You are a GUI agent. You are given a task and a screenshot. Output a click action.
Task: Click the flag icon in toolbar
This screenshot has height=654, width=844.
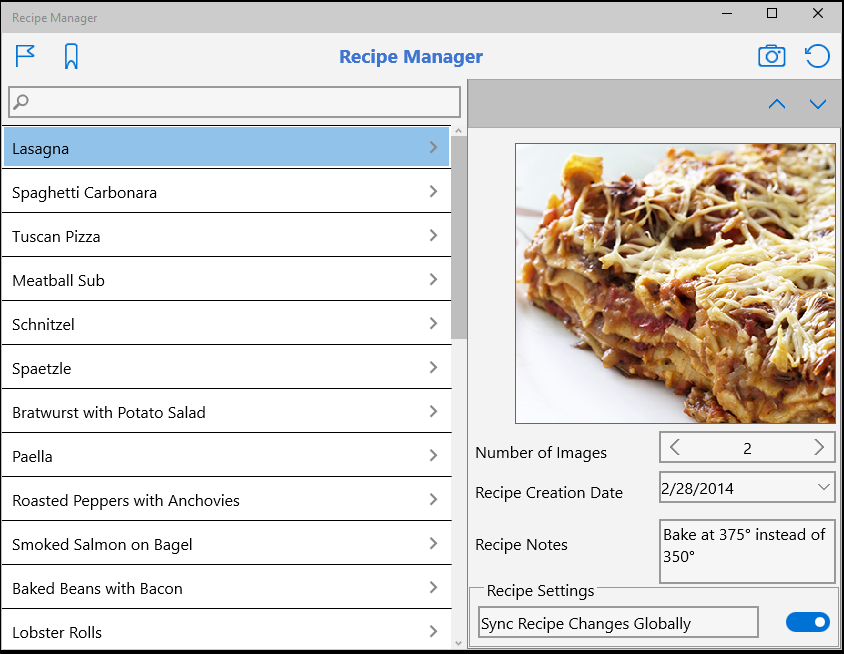pyautogui.click(x=25, y=56)
